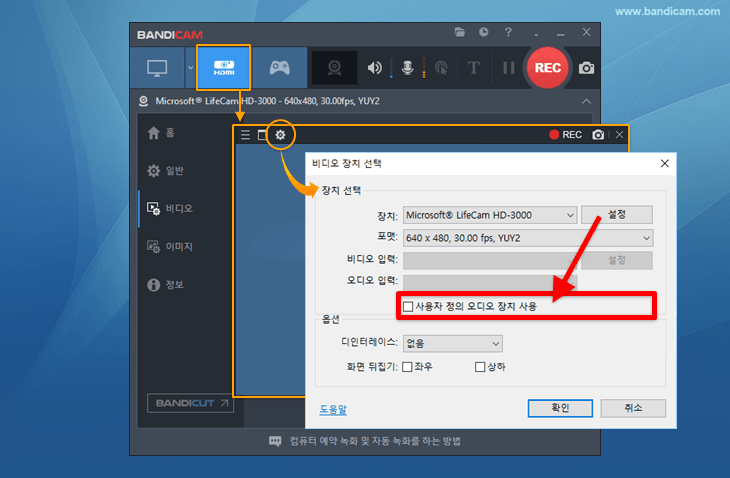Click the speaker volume level meter

point(391,68)
